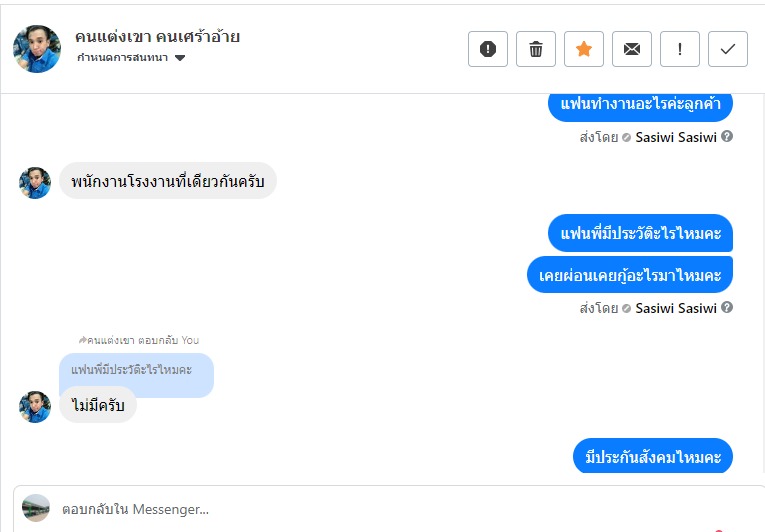Image resolution: width=765 pixels, height=532 pixels.
Task: Mark conversation done with checkmark icon
Action: pos(728,49)
